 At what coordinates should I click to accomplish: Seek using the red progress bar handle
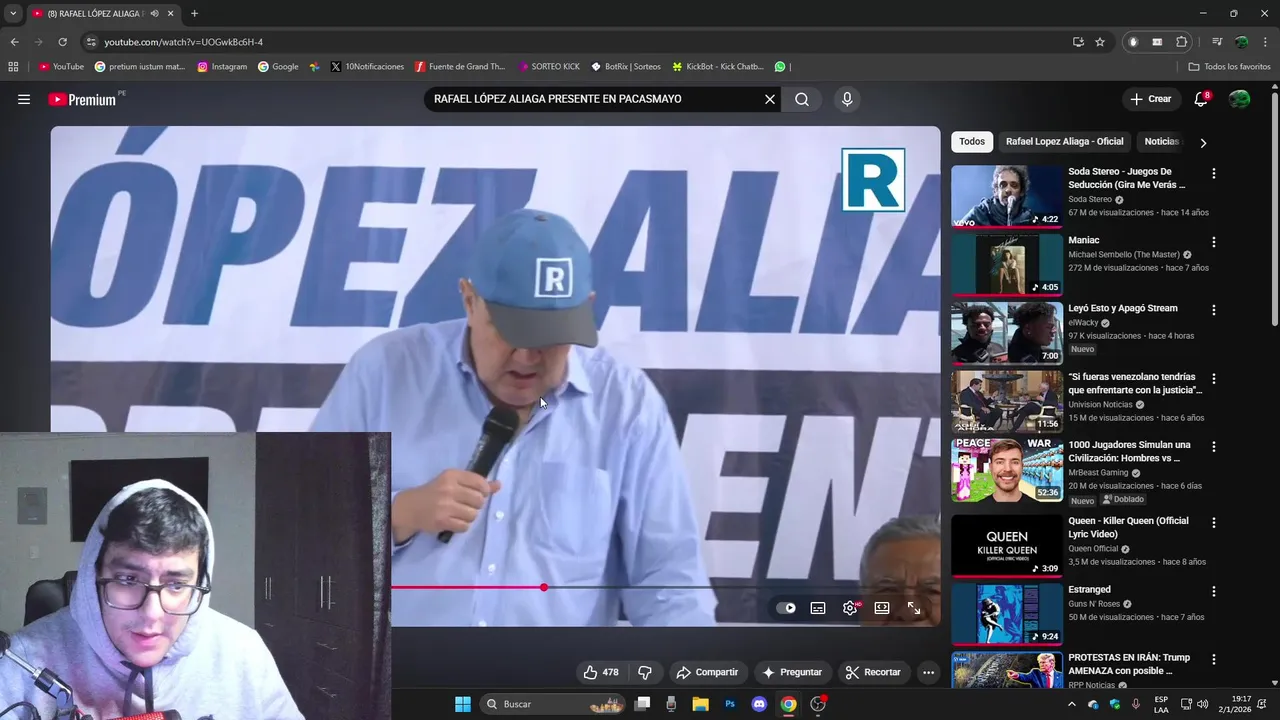[544, 587]
